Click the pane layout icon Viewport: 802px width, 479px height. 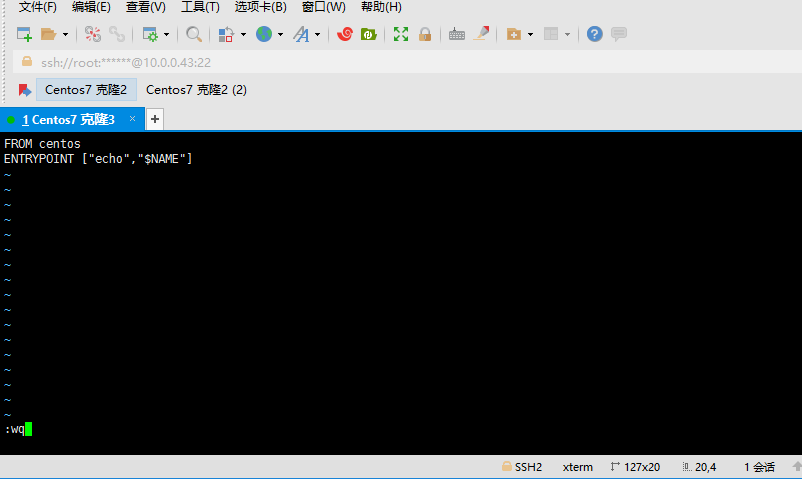pyautogui.click(x=551, y=34)
